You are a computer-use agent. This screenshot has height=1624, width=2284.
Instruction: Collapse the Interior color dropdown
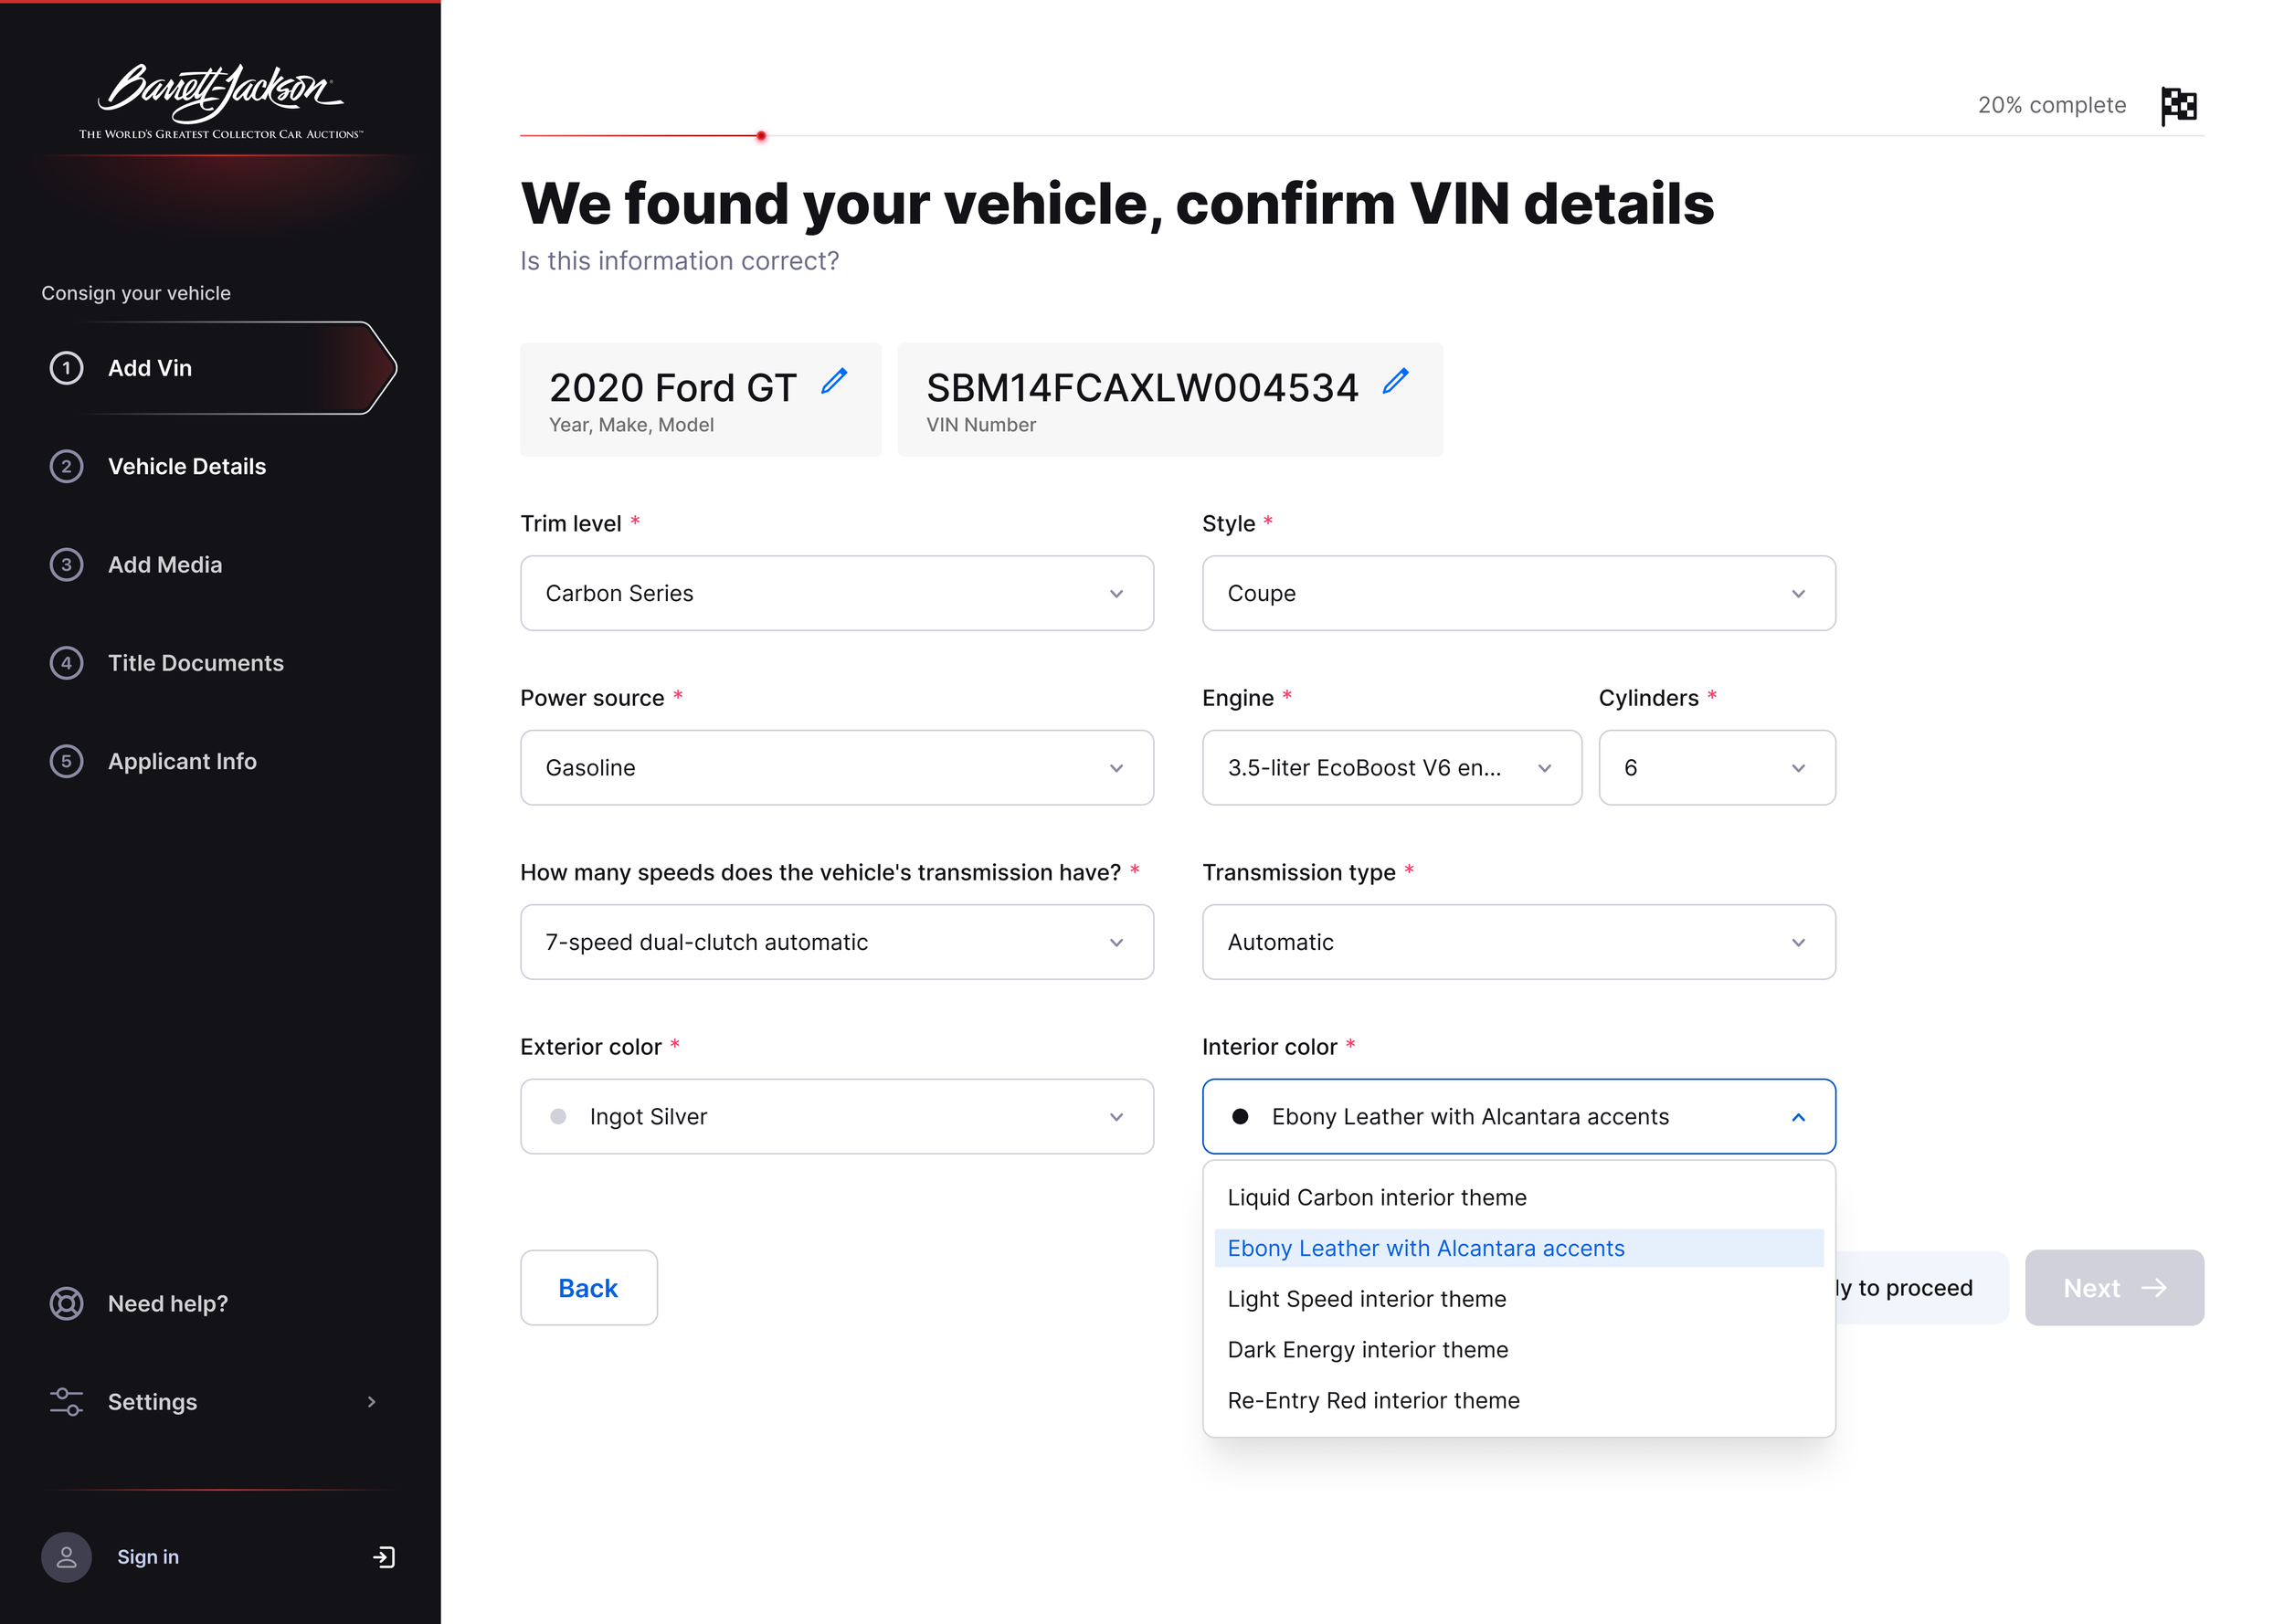pyautogui.click(x=1518, y=1116)
